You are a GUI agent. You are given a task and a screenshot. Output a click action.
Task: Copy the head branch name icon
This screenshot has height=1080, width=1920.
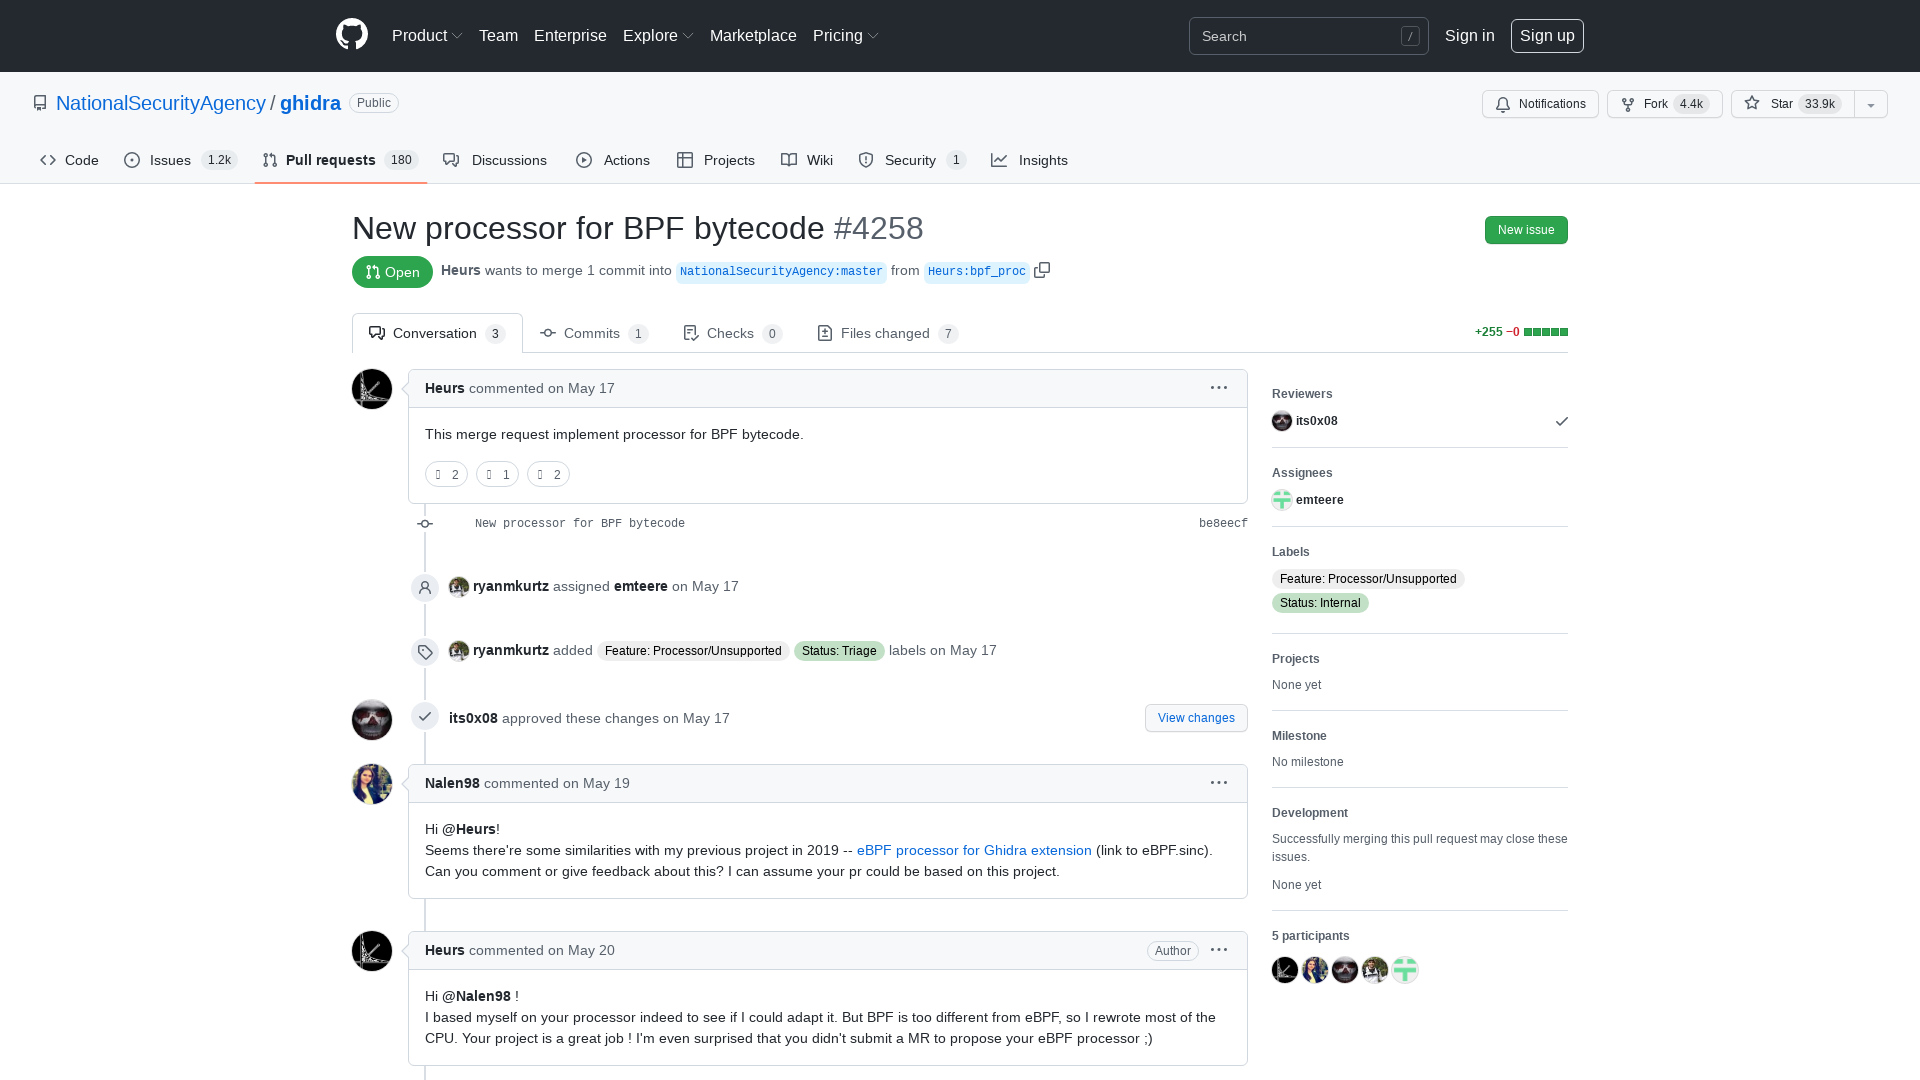click(1042, 270)
